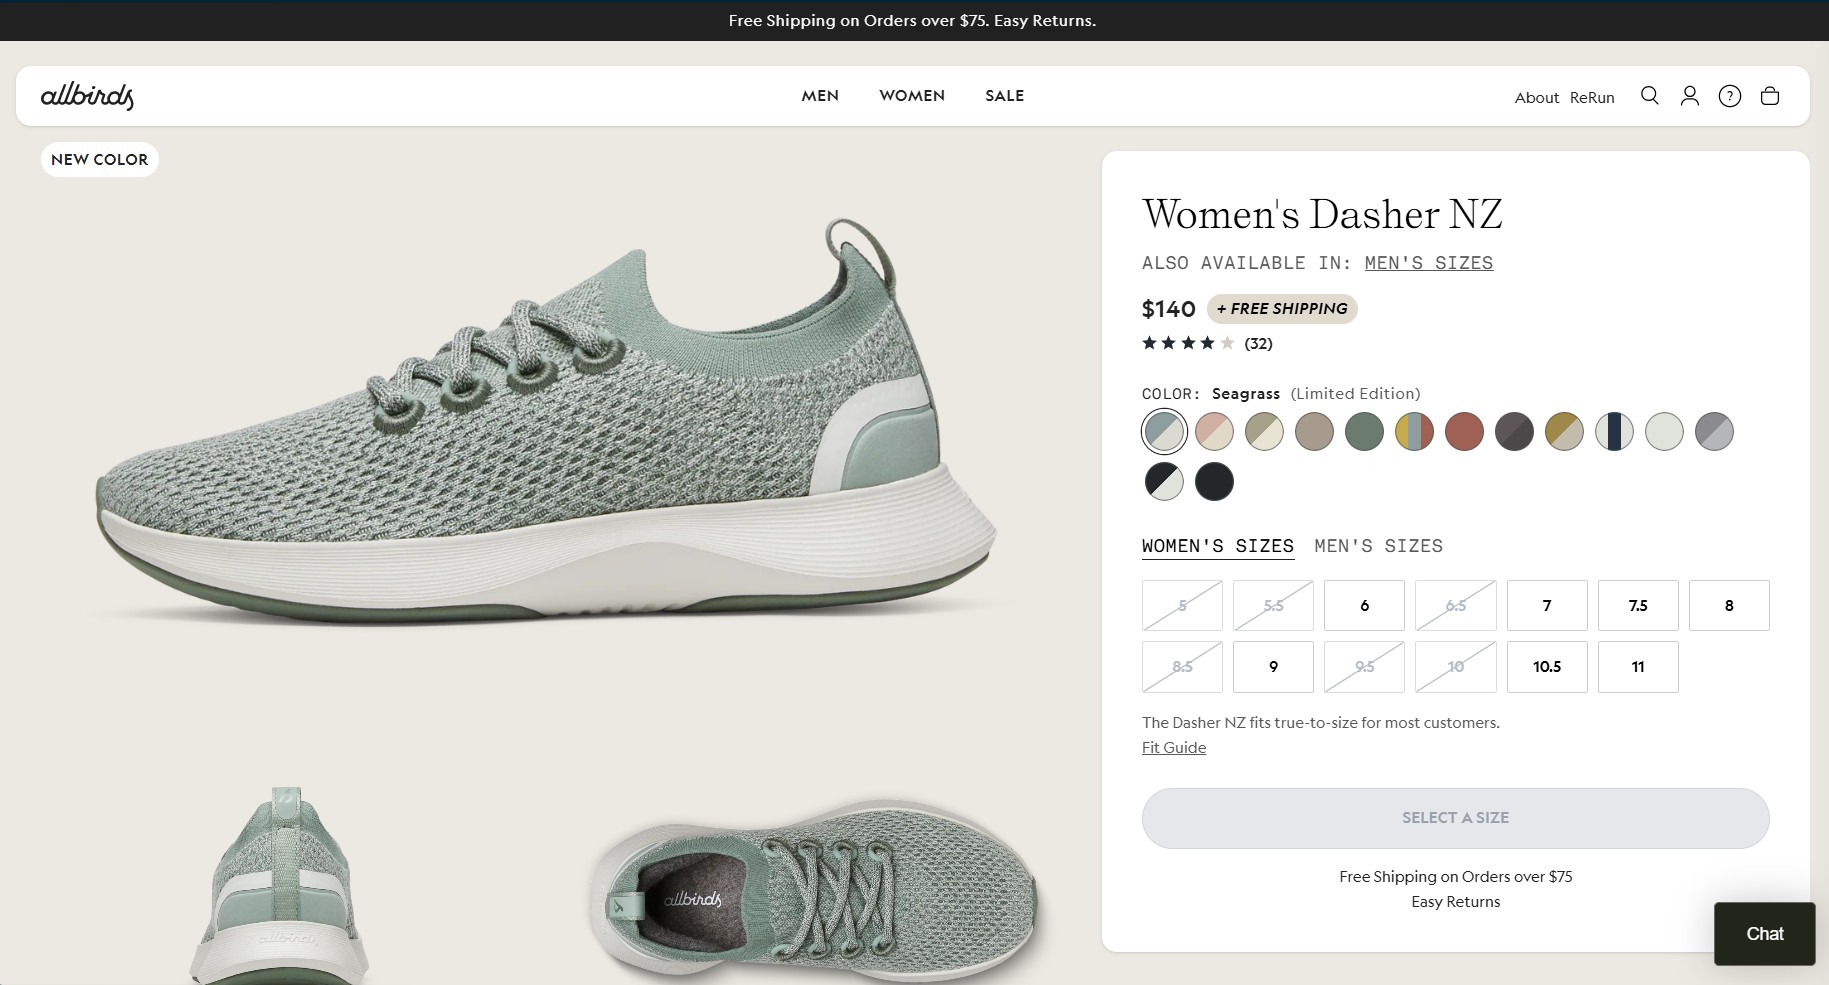Go to the allbirds logo homepage
Image resolution: width=1829 pixels, height=985 pixels.
click(x=87, y=96)
